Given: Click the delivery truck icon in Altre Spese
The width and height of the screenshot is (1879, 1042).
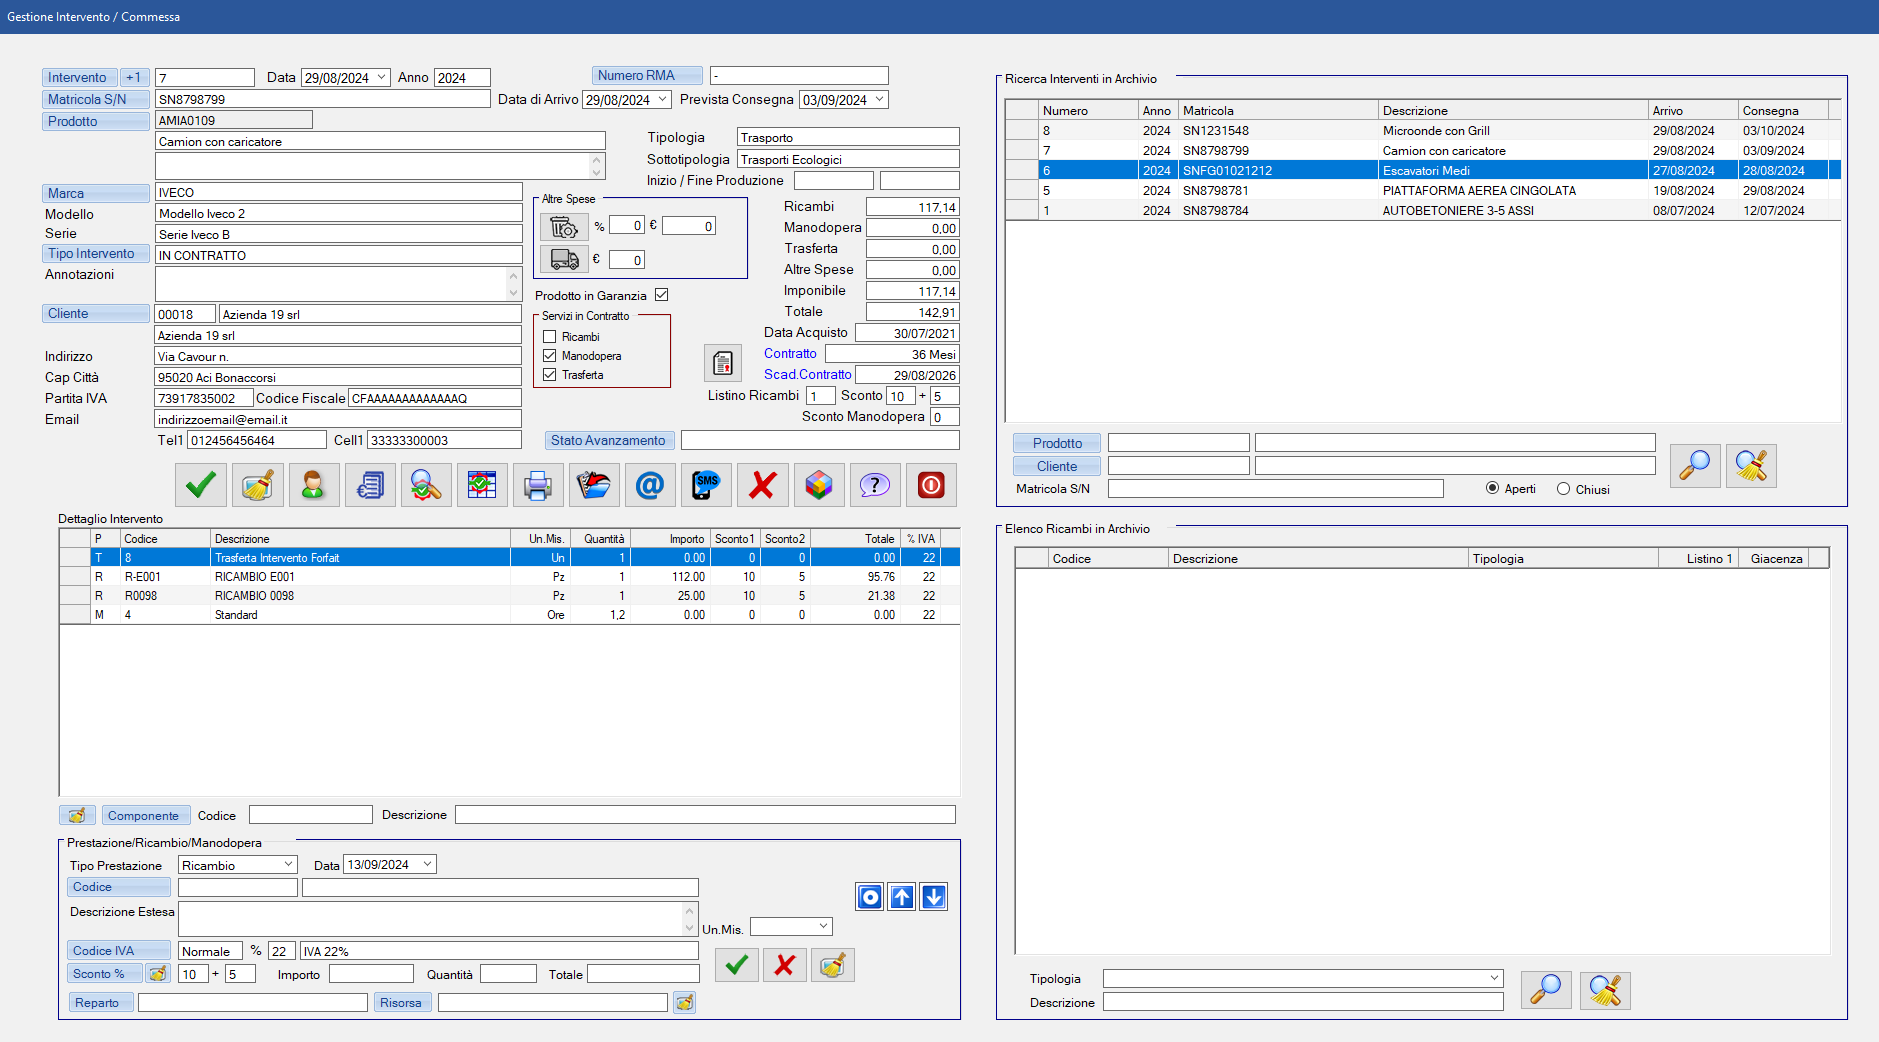Looking at the screenshot, I should tap(564, 259).
